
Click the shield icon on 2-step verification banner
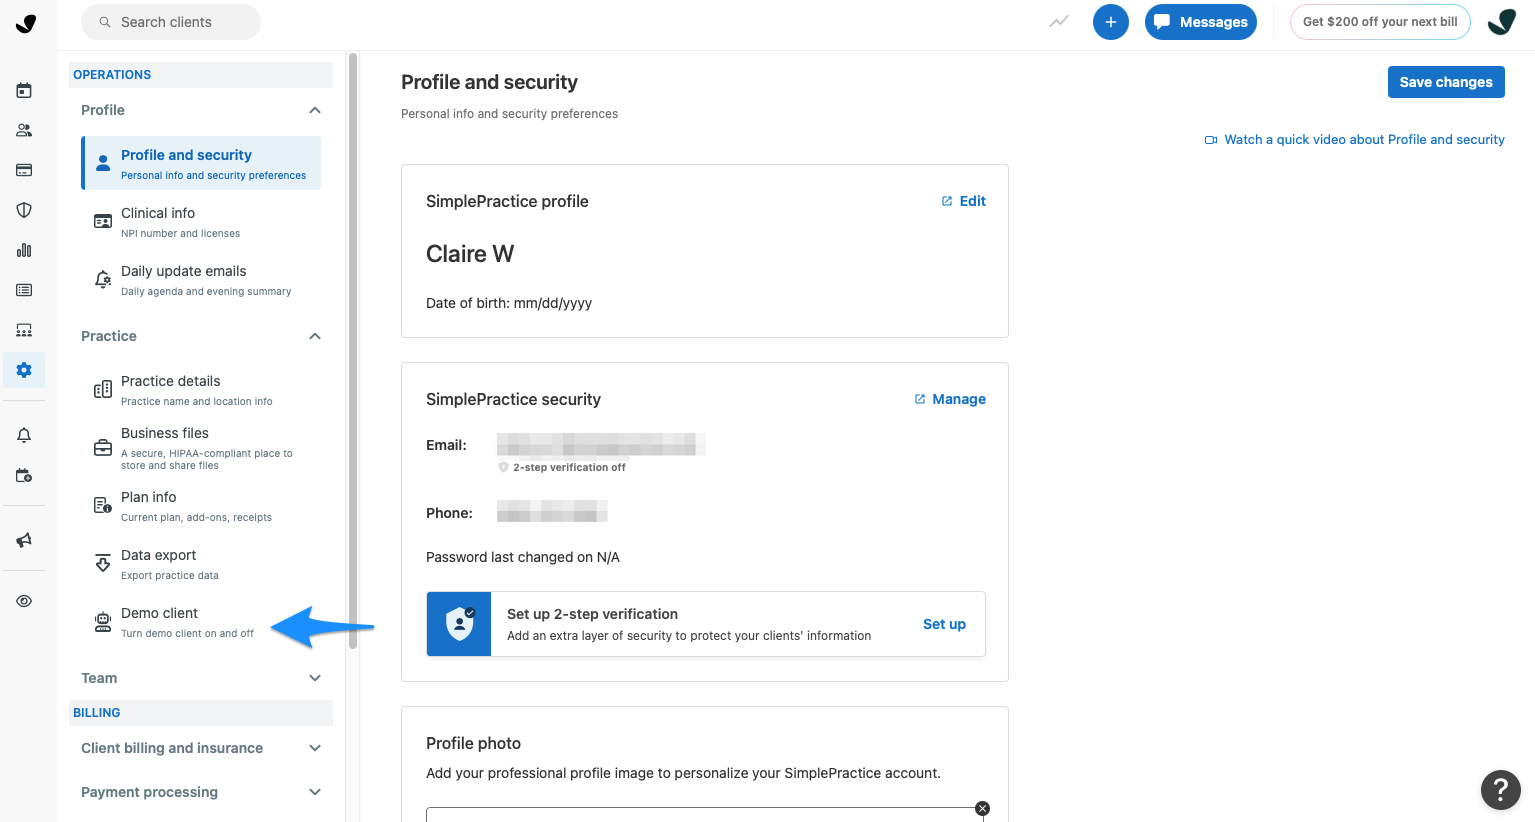459,624
